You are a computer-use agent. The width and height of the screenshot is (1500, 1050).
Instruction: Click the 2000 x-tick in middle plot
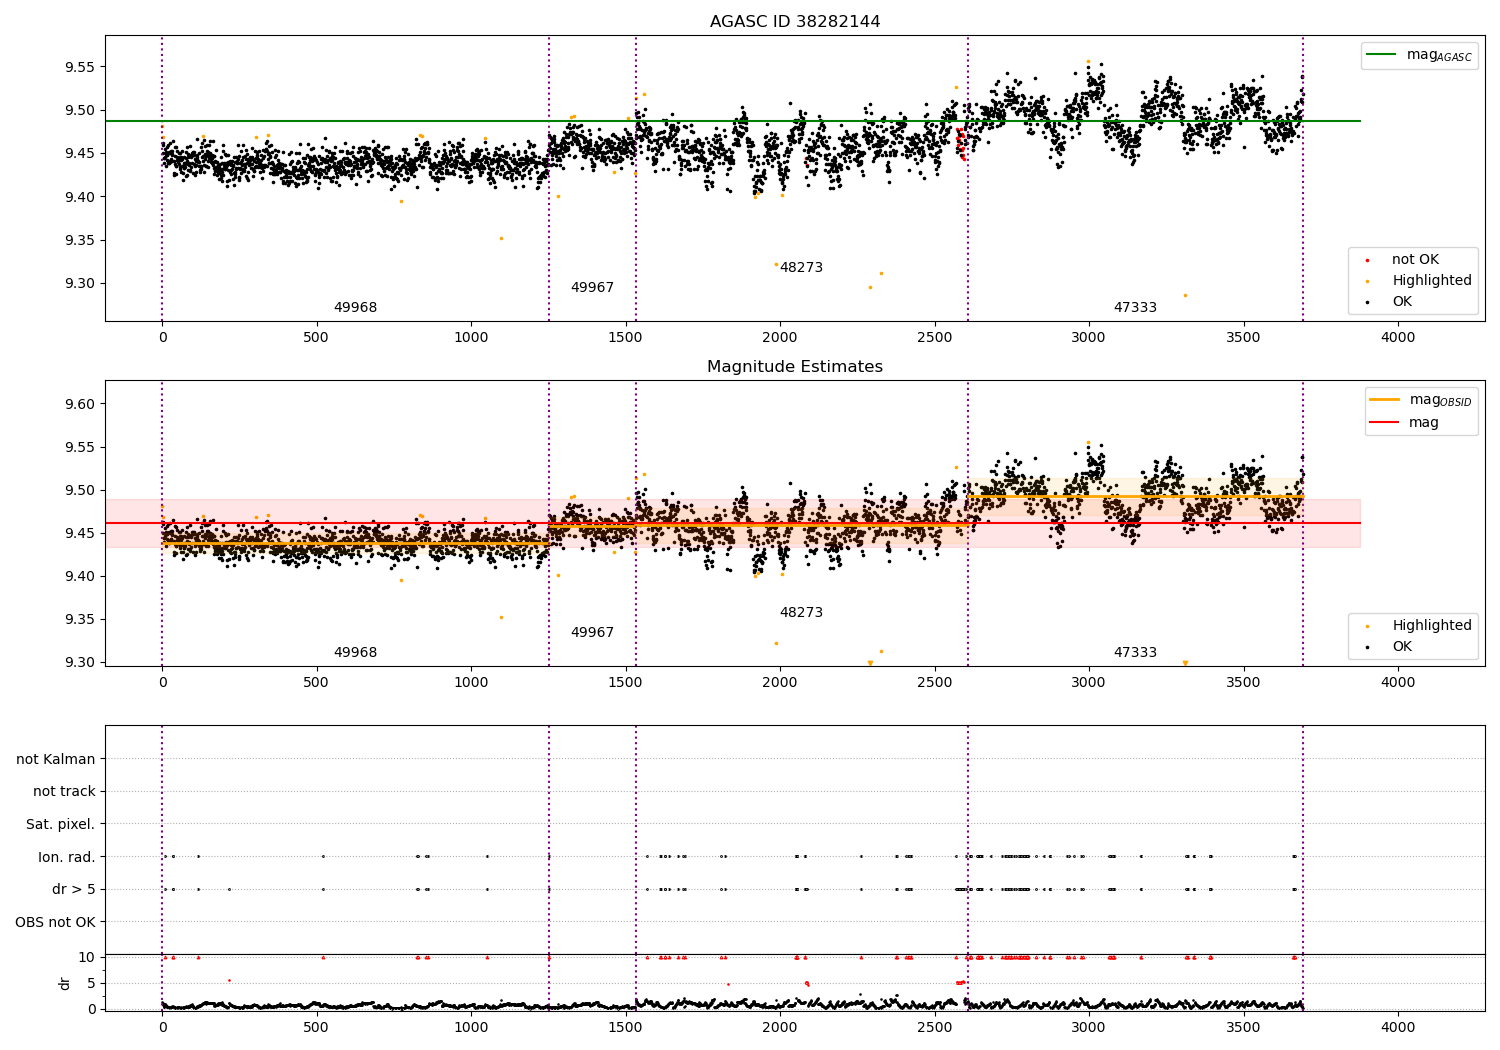click(x=780, y=683)
